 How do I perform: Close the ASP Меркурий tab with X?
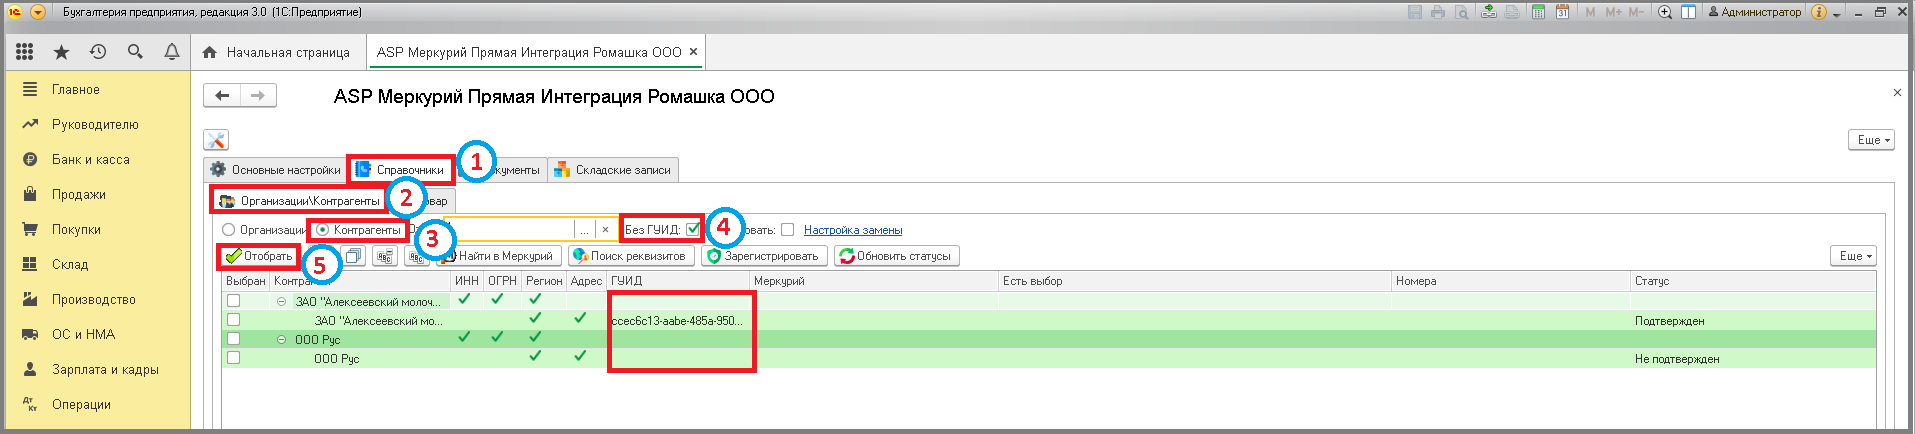coord(693,52)
